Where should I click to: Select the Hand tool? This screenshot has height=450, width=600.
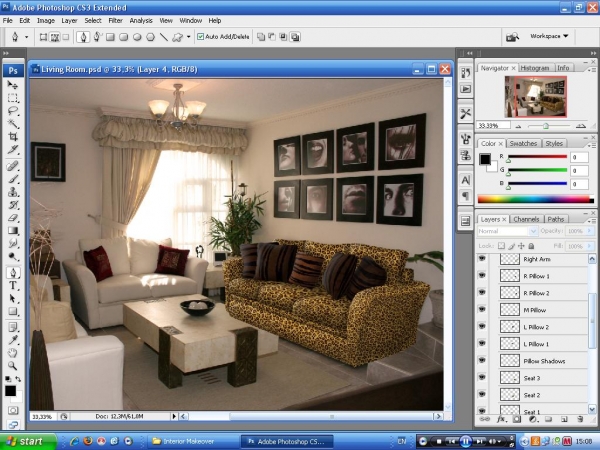13,353
